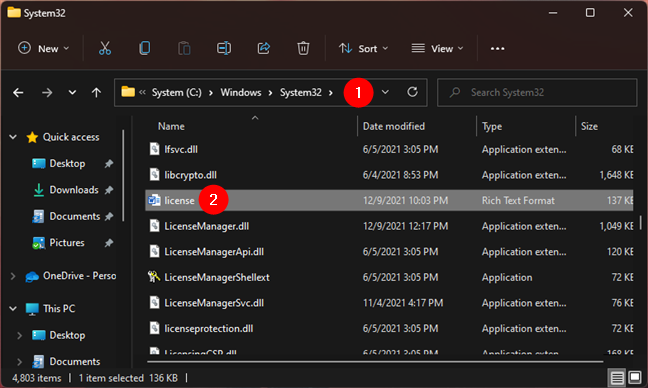Collapse the Quick access tree section
Image resolution: width=648 pixels, height=388 pixels.
pos(13,137)
